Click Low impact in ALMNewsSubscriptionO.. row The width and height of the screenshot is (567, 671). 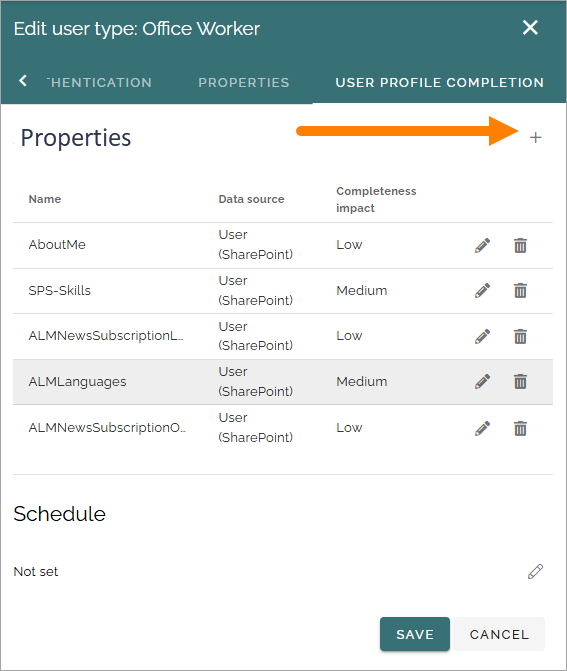click(x=349, y=428)
